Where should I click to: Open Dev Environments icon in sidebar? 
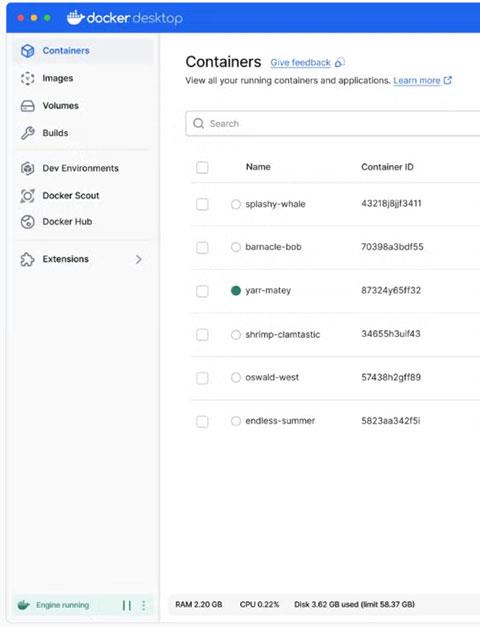[27, 168]
